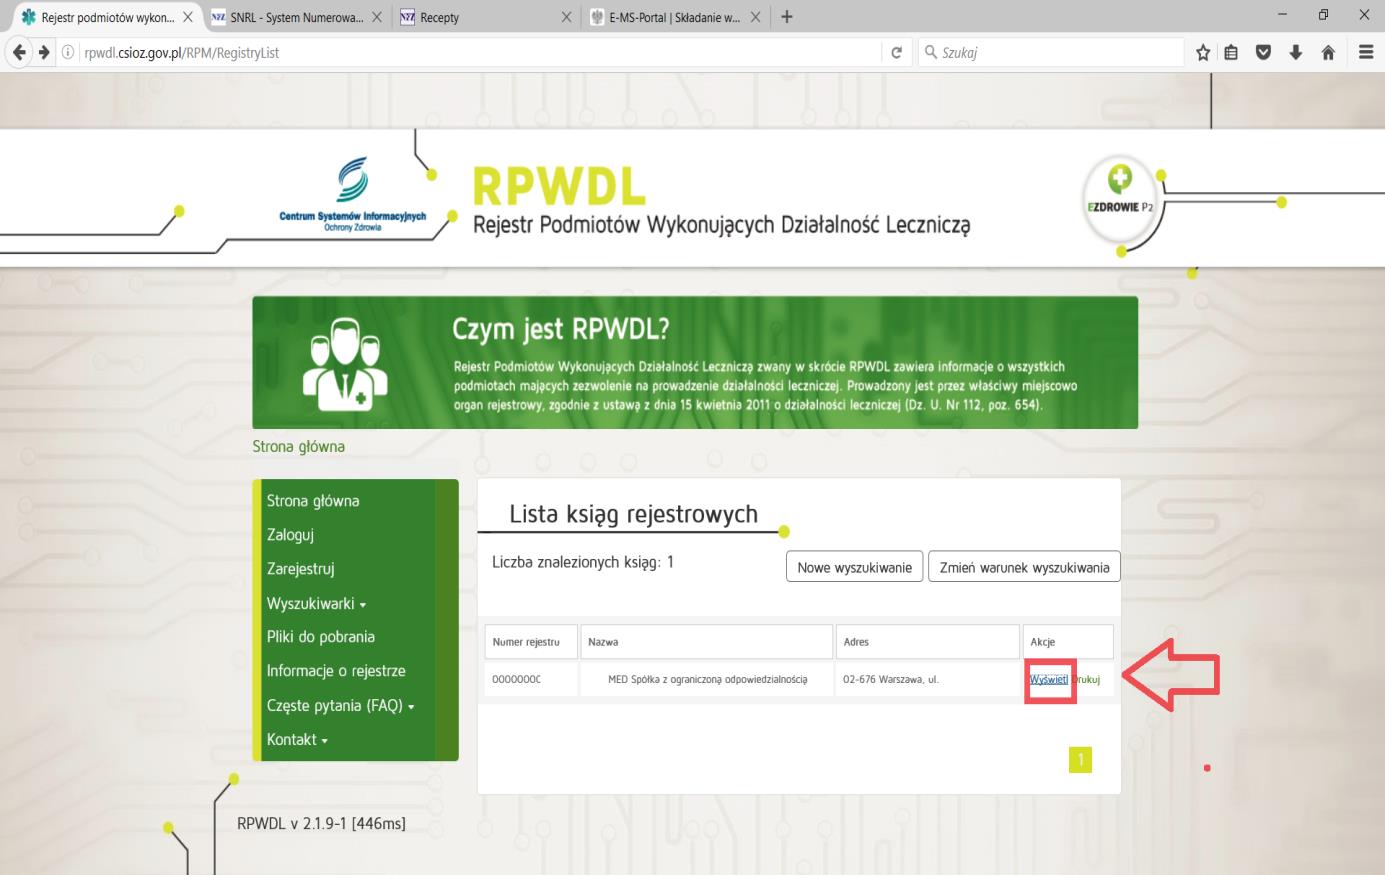
Task: Click the 0000000C register number cell
Action: point(531,679)
